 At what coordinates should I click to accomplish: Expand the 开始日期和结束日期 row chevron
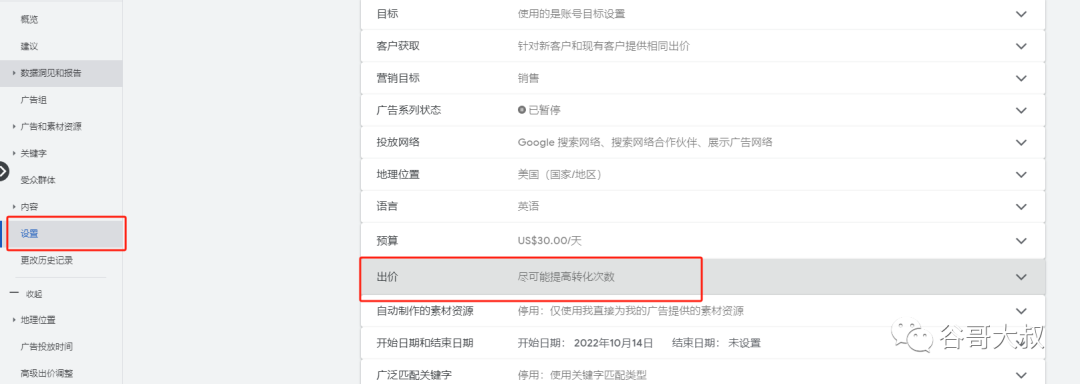point(1021,343)
